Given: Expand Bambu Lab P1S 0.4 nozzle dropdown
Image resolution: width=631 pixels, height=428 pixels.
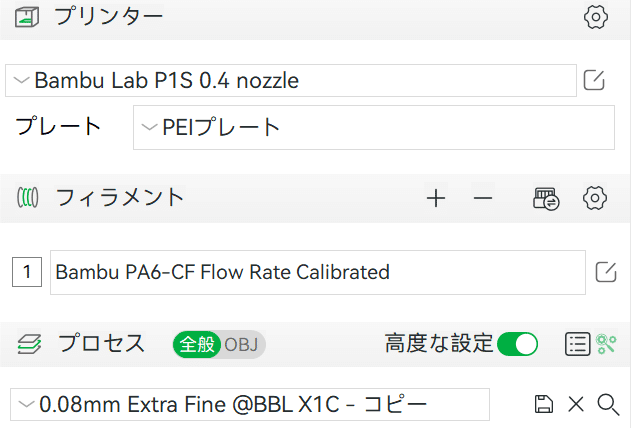Looking at the screenshot, I should tap(291, 80).
